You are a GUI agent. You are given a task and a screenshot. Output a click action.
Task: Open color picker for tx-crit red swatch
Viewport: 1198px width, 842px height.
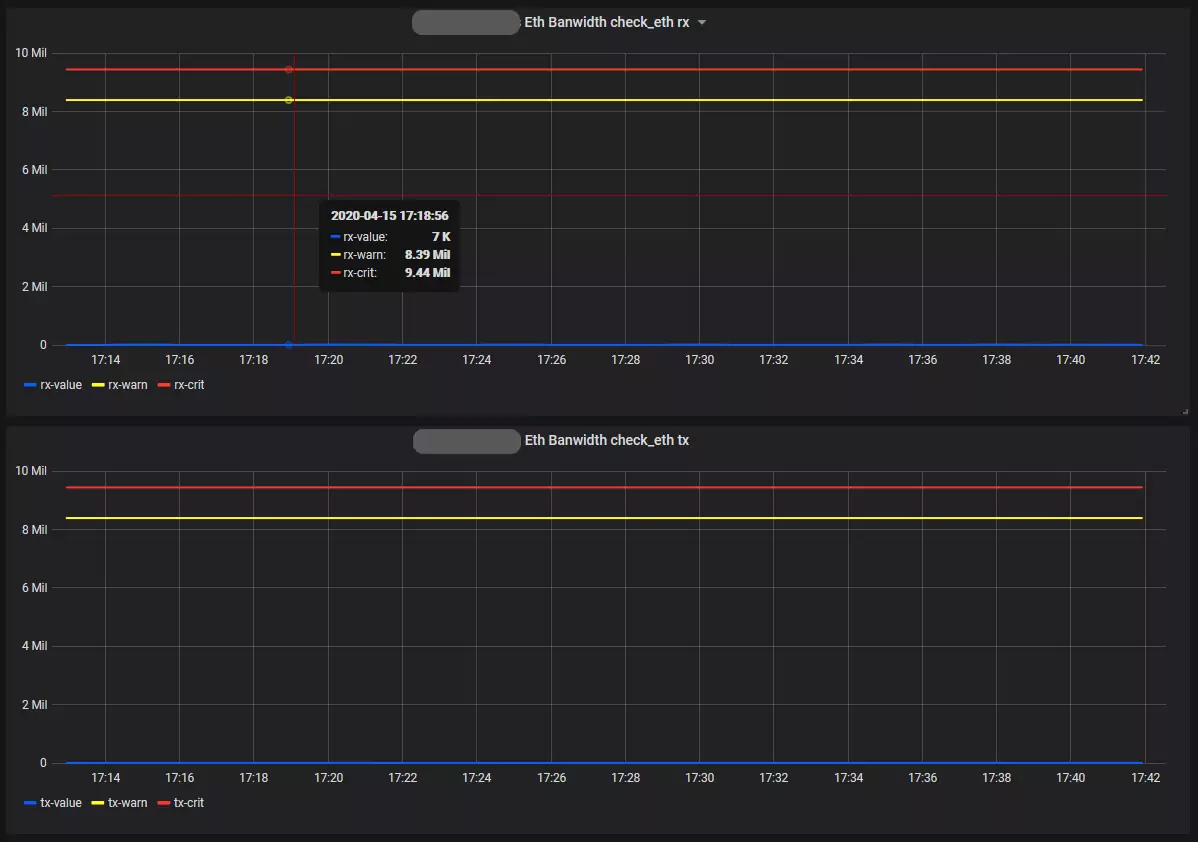coord(164,803)
